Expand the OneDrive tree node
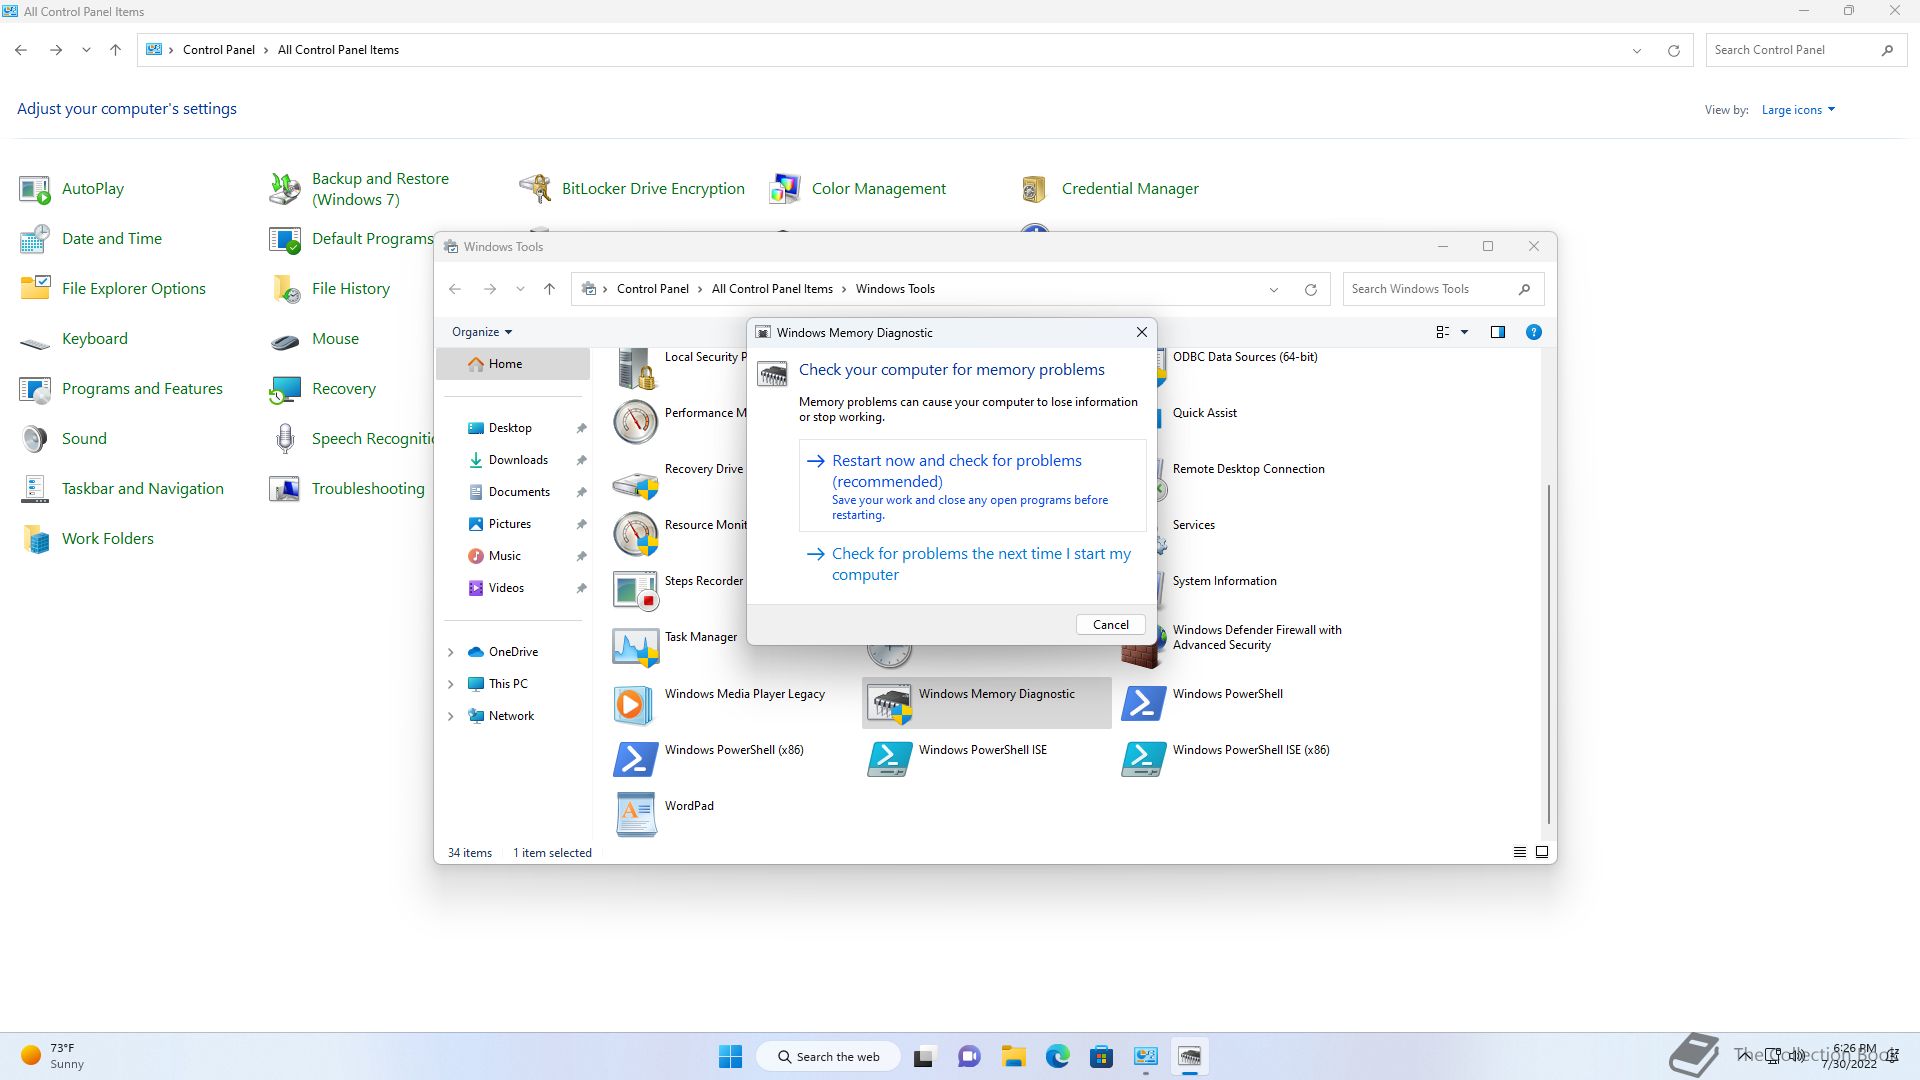 pos(450,652)
